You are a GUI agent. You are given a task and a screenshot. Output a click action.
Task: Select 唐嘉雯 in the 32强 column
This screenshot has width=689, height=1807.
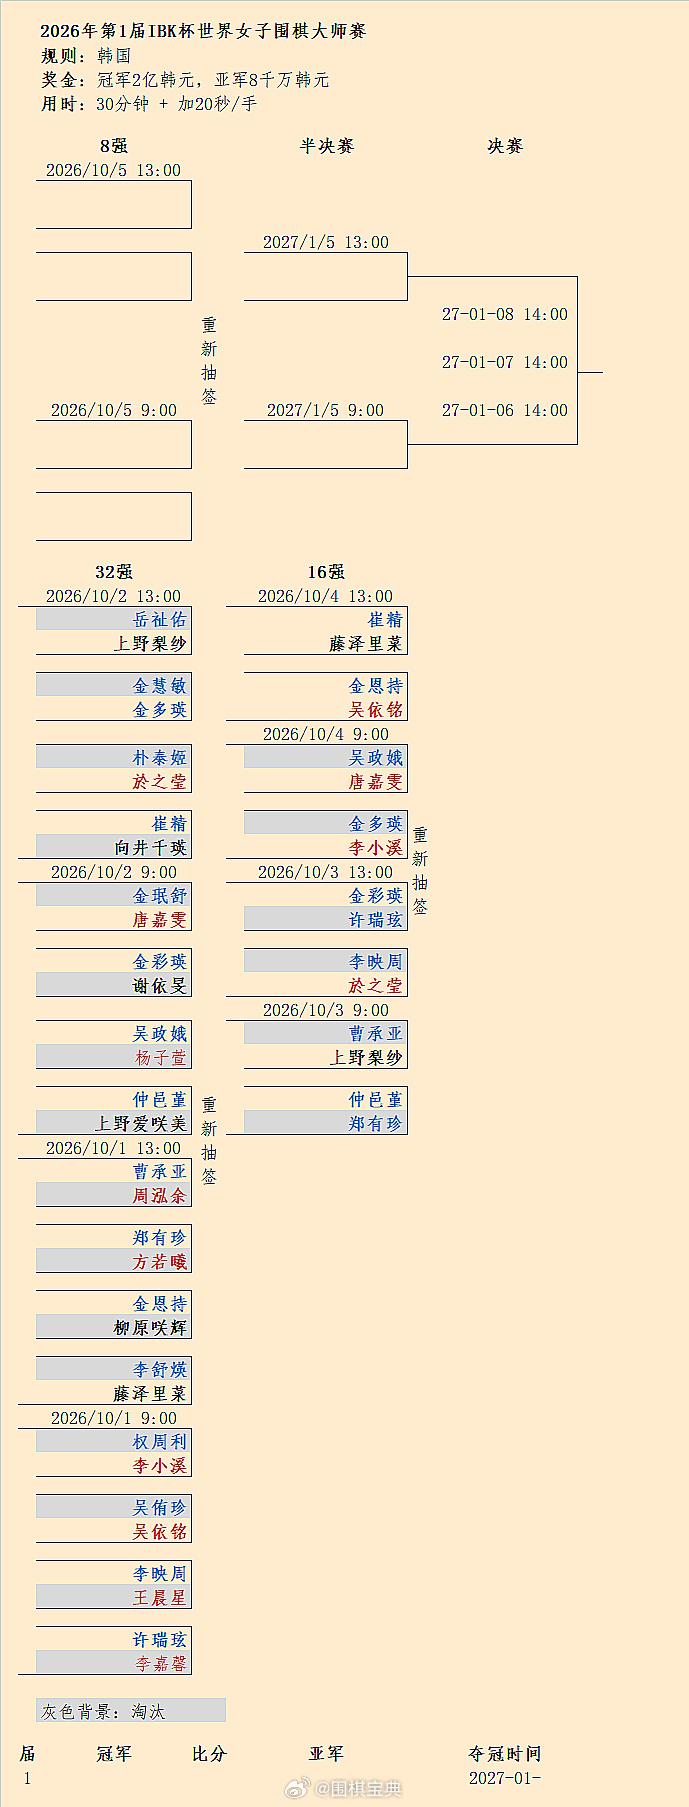[160, 920]
